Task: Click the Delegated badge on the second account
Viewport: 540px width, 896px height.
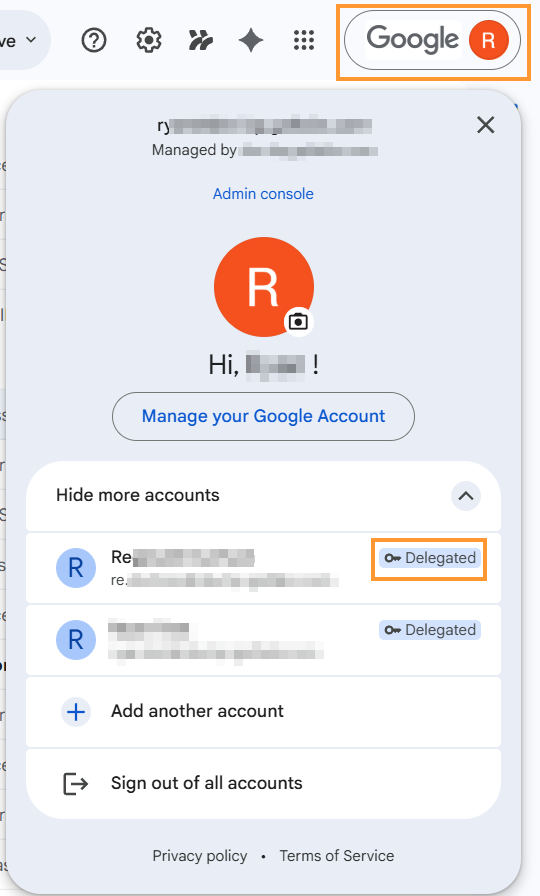Action: coord(430,630)
